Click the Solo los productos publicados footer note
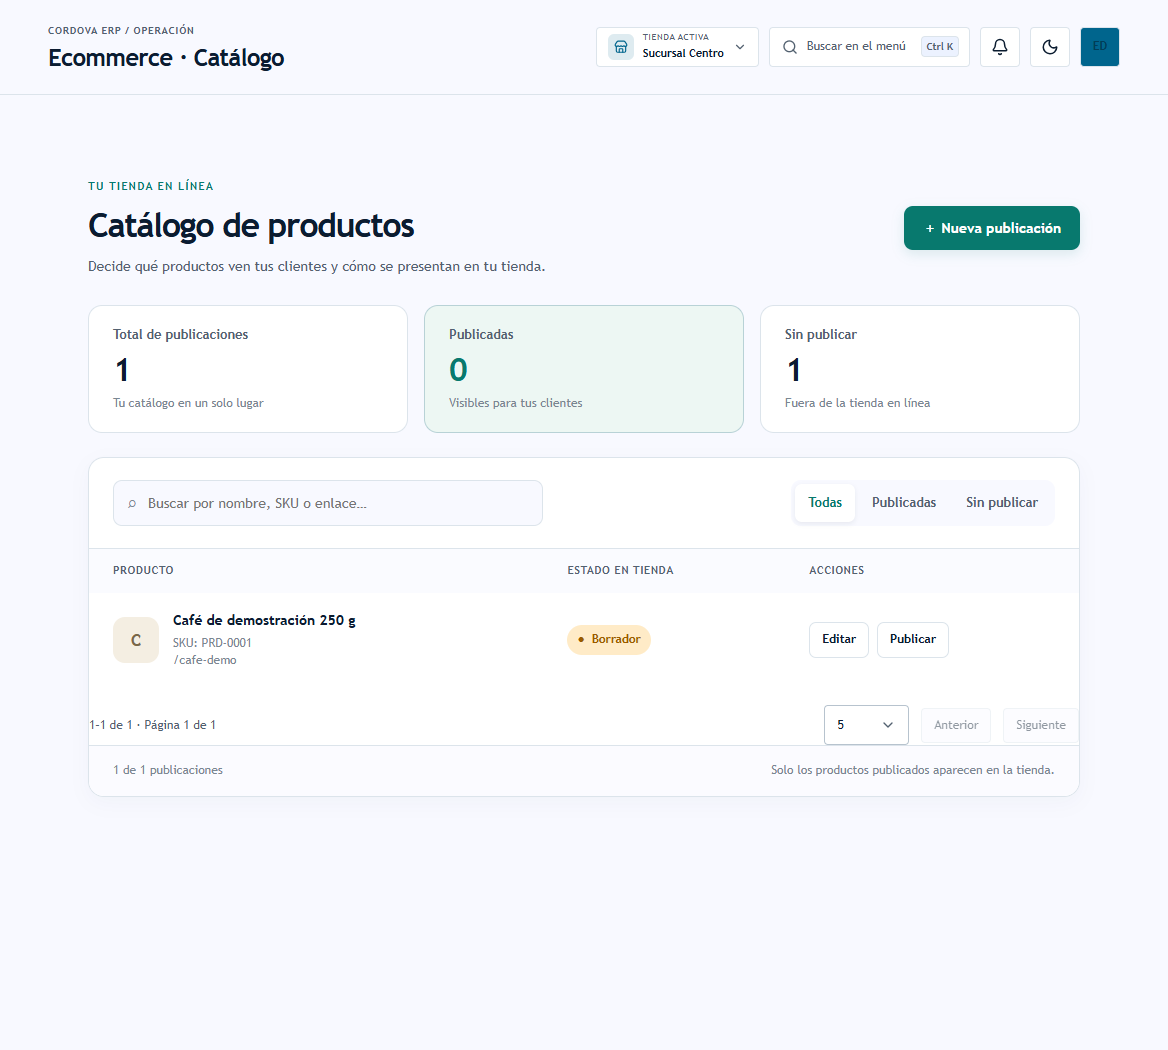Screen dimensions: 1168x1050 click(912, 770)
